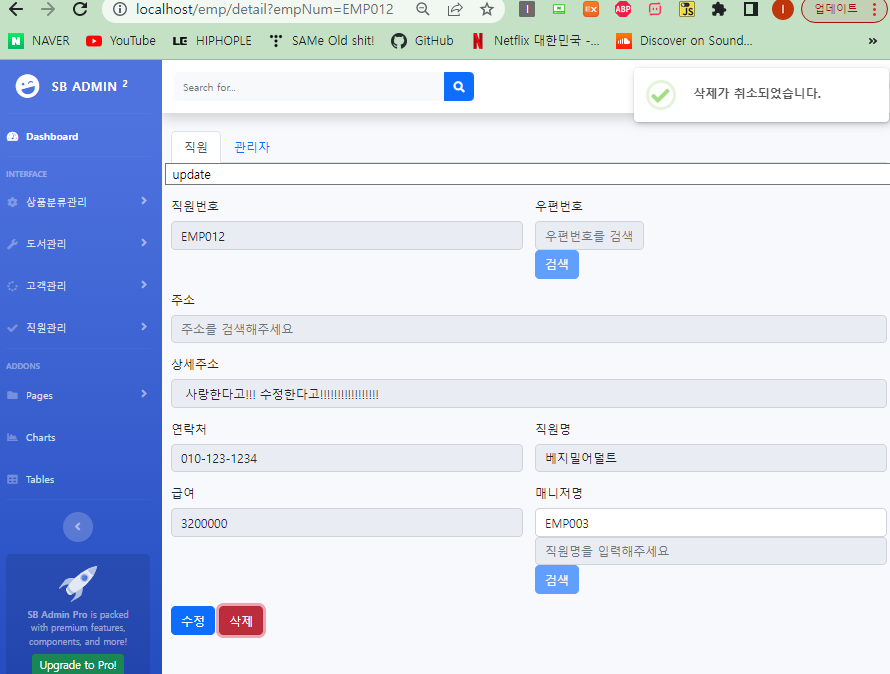
Task: Click the 주소 address input field
Action: [528, 329]
